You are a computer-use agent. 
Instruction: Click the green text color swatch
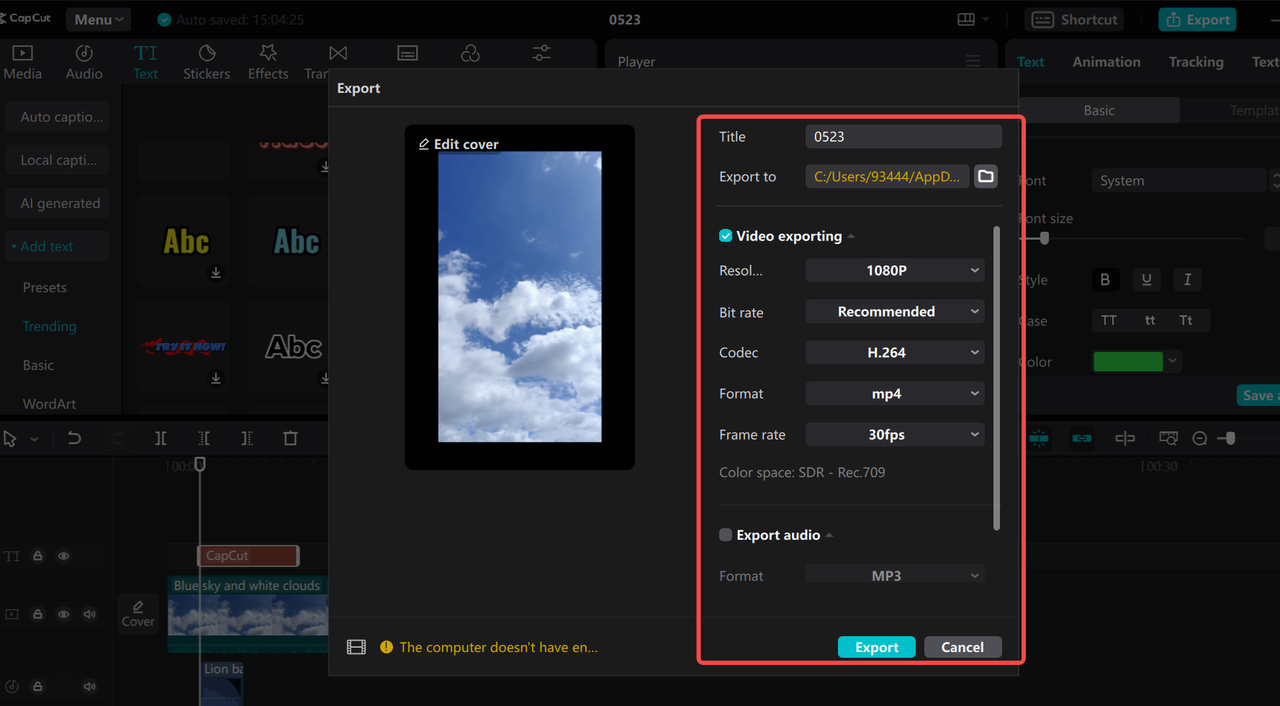tap(1128, 361)
